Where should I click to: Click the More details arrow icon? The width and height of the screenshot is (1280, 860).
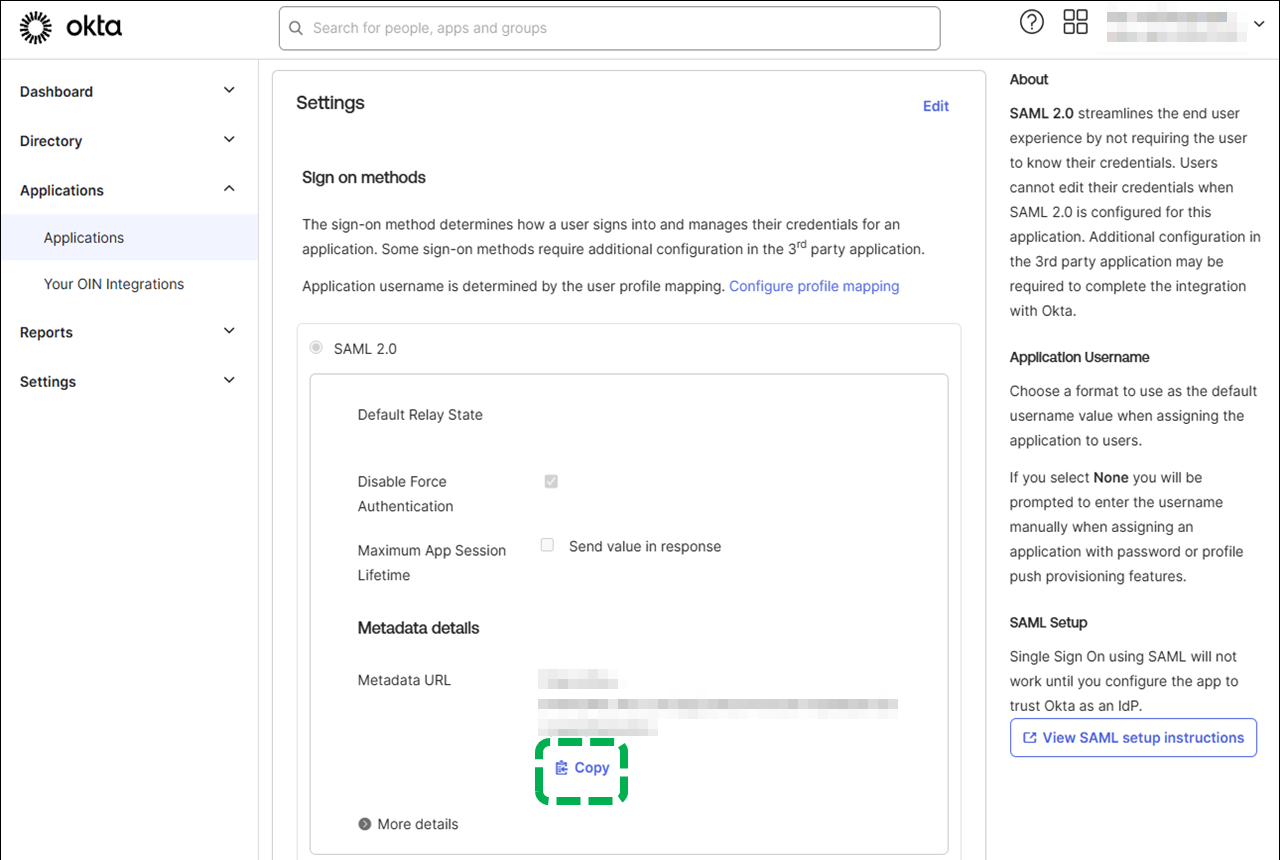coord(365,824)
